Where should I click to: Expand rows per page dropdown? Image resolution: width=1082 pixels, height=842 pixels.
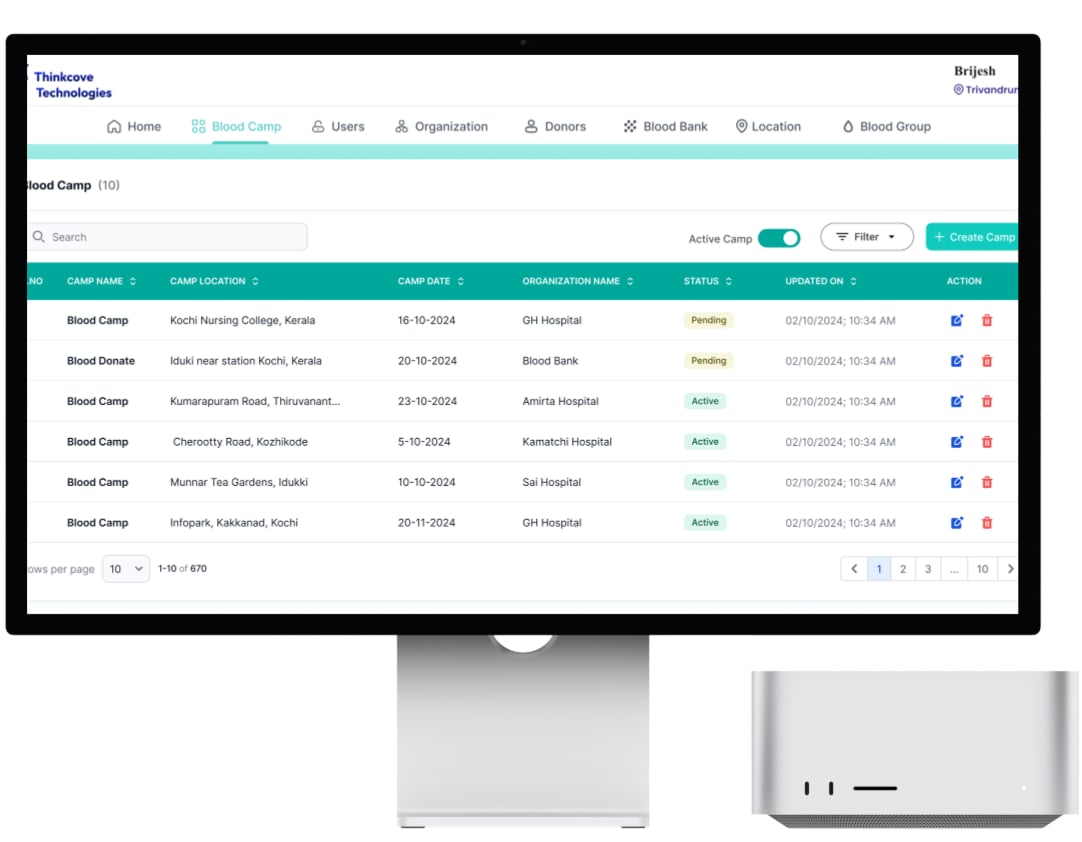pos(126,569)
